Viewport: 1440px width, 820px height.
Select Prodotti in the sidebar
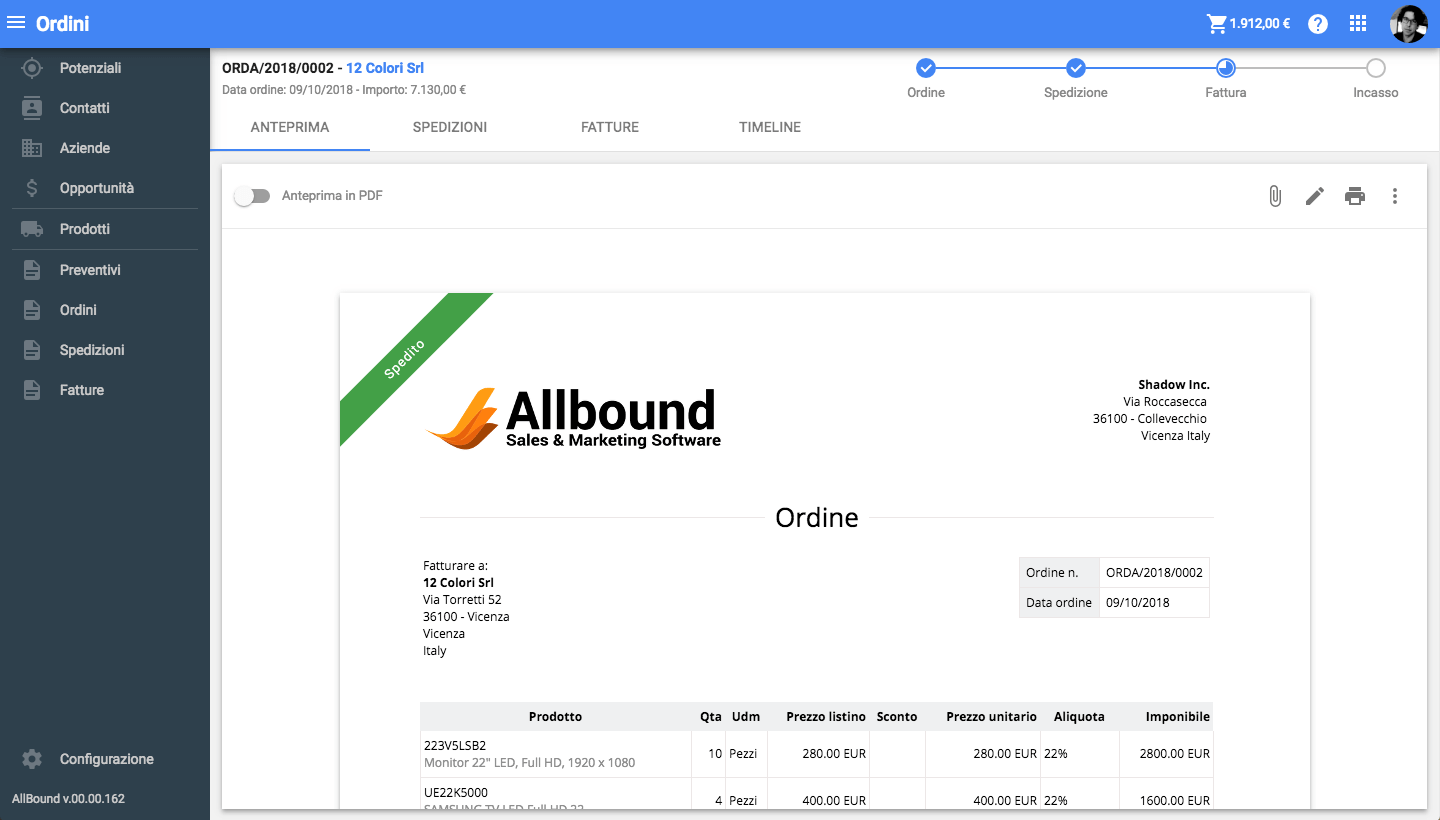[x=84, y=228]
